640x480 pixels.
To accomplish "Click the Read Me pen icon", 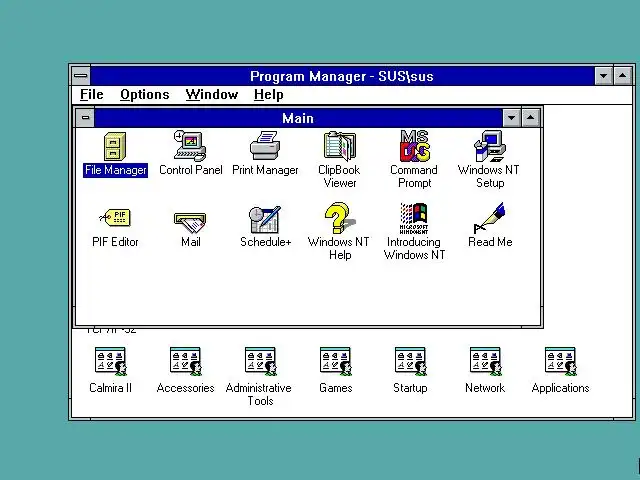I will tap(489, 218).
